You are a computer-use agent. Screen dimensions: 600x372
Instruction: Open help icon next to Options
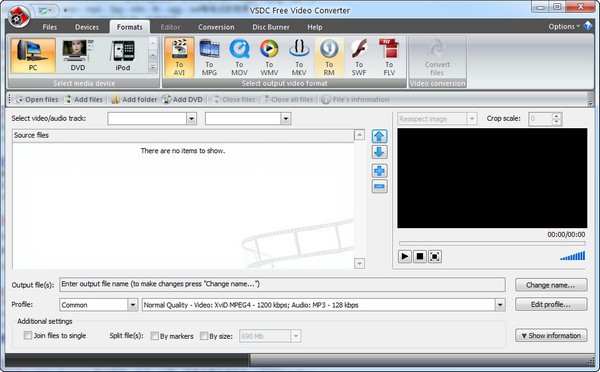pyautogui.click(x=588, y=26)
